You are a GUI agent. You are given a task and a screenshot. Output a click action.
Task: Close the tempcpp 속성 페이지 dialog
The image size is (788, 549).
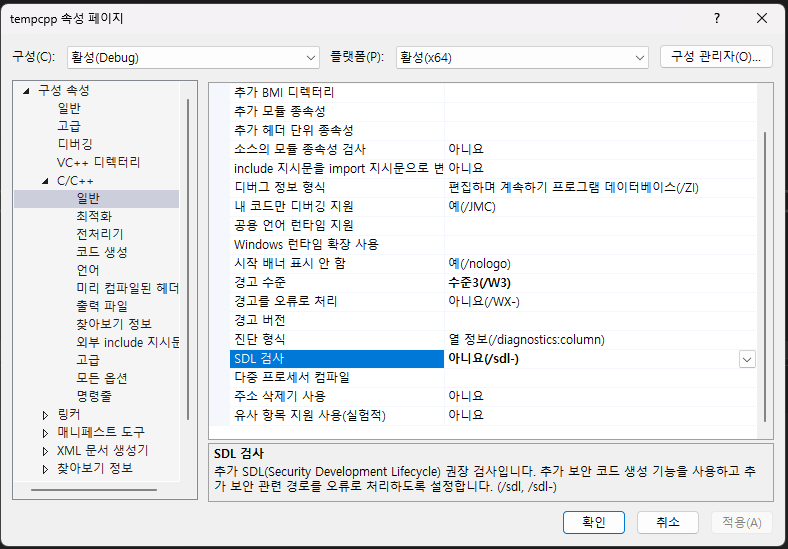coord(762,19)
